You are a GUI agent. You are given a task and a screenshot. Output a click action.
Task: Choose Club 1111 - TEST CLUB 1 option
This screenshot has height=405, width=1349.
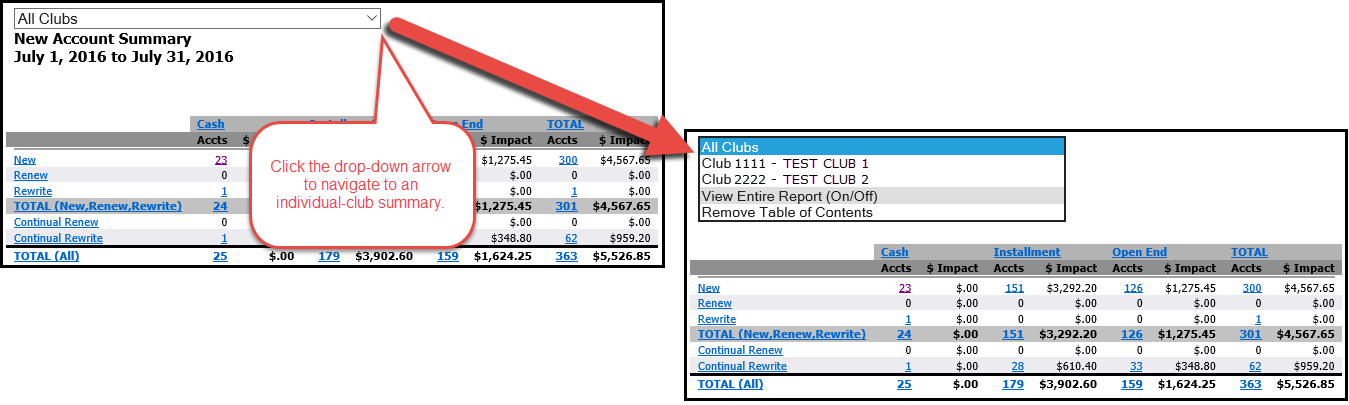click(785, 163)
